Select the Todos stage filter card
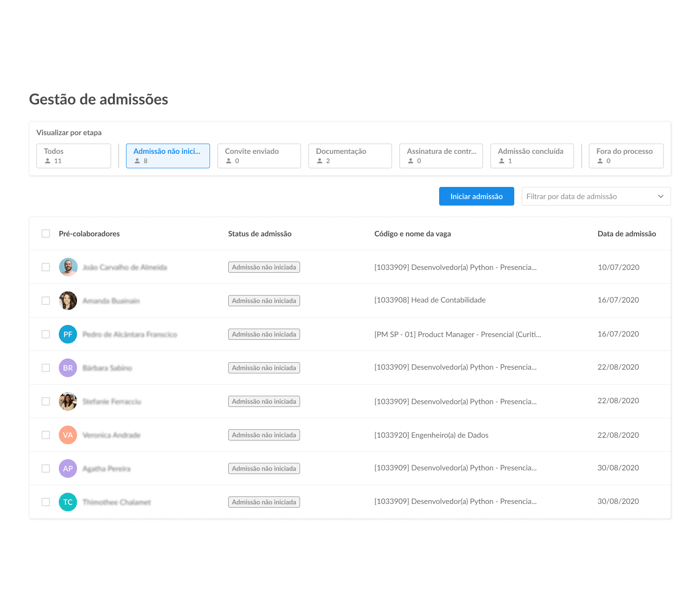This screenshot has height=606, width=700. click(x=74, y=156)
